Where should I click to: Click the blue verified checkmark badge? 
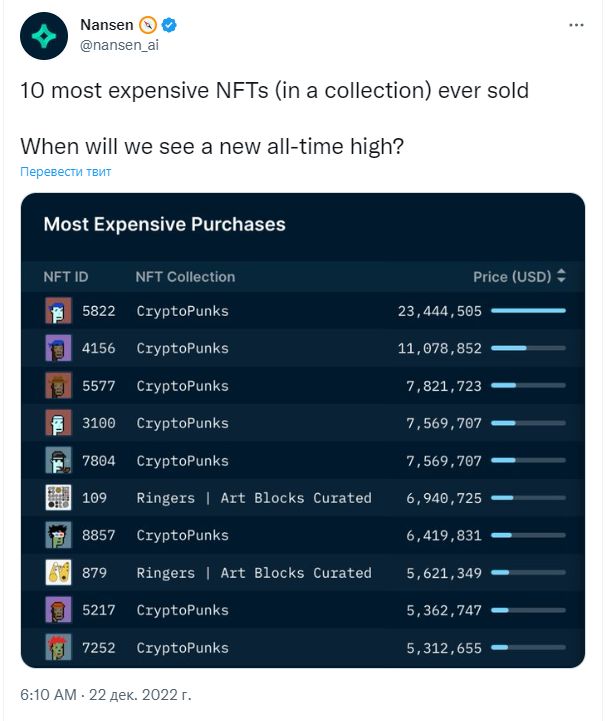coord(169,25)
